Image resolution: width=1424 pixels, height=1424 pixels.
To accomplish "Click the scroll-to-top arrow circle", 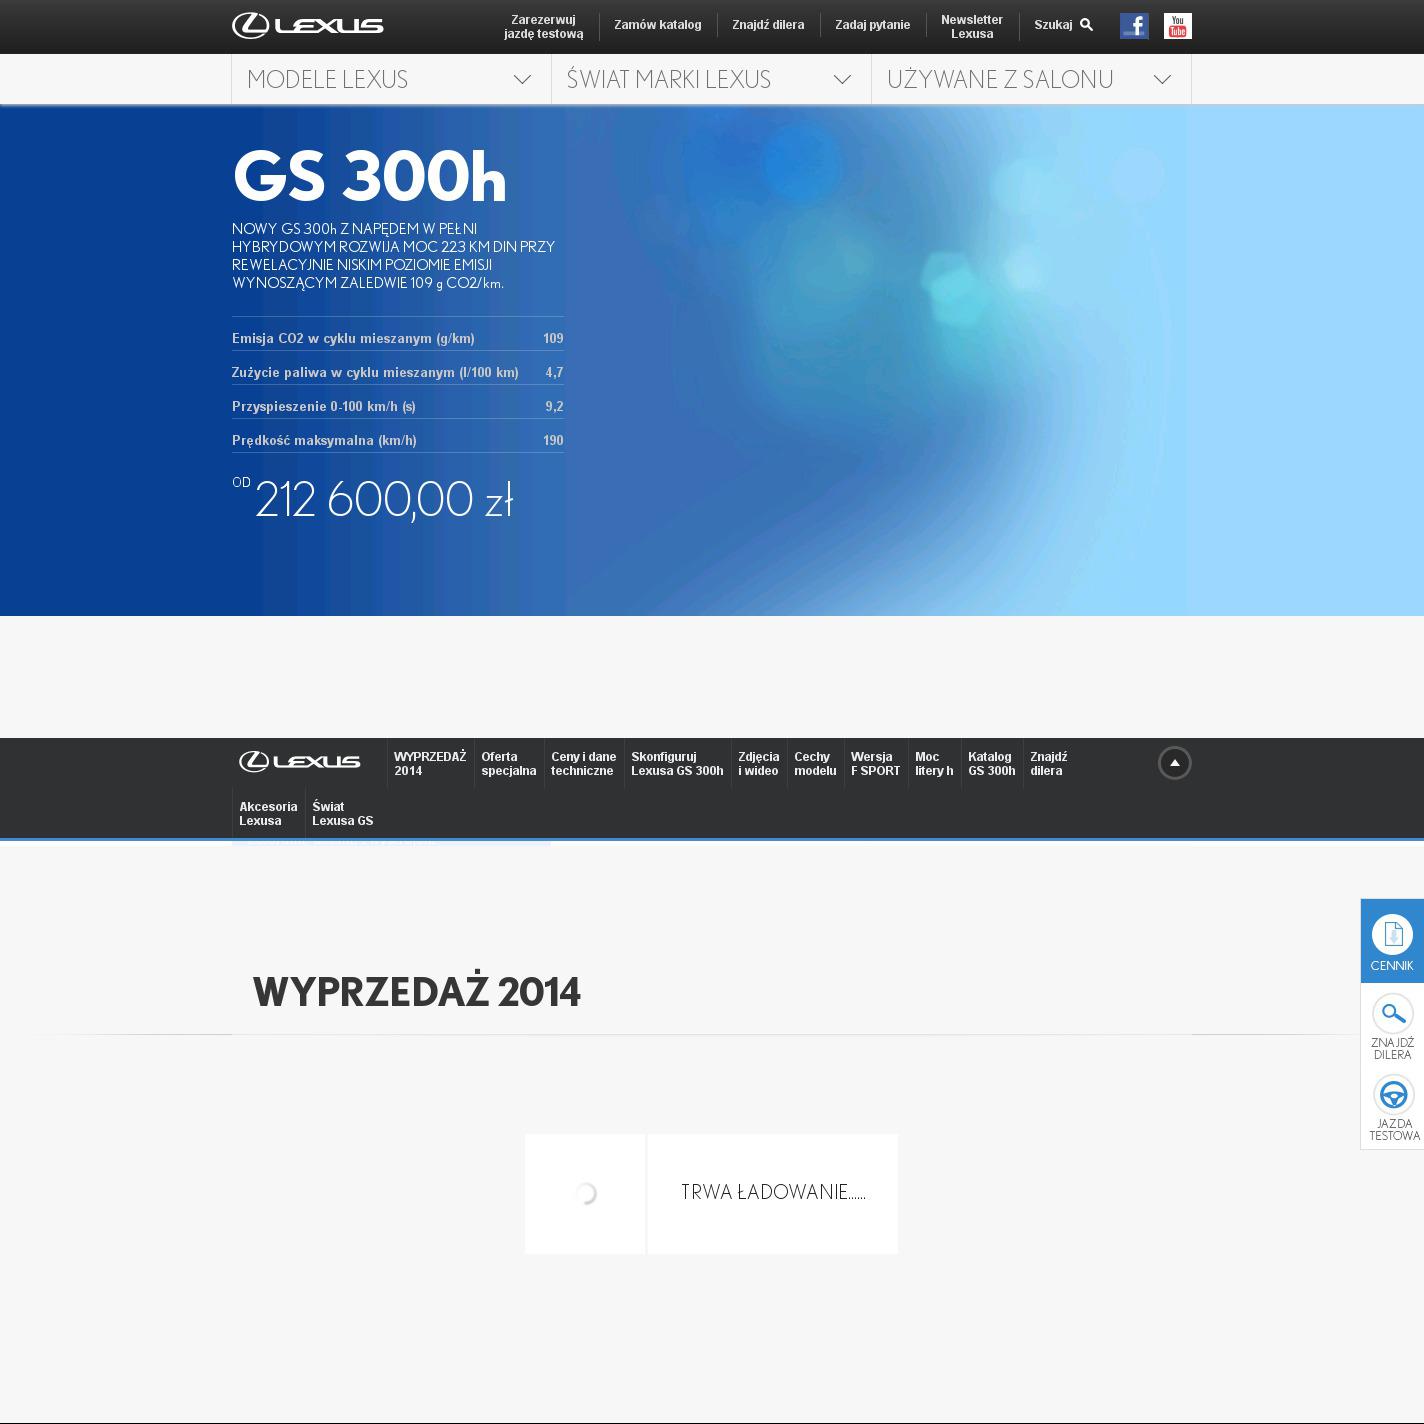I will (1175, 763).
